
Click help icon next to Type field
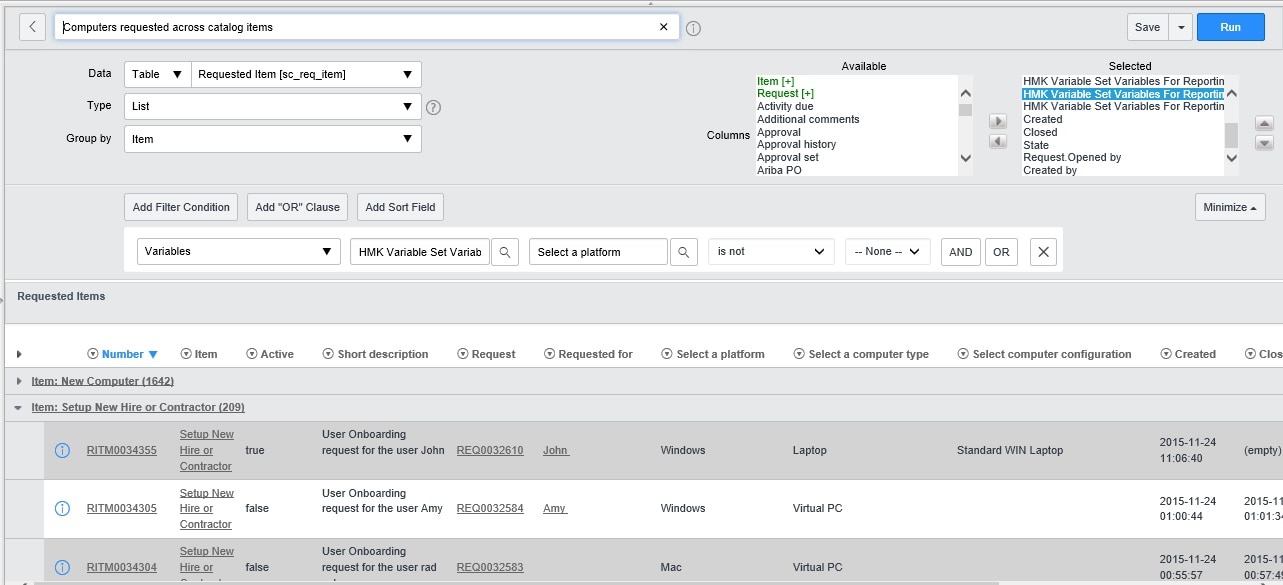433,107
